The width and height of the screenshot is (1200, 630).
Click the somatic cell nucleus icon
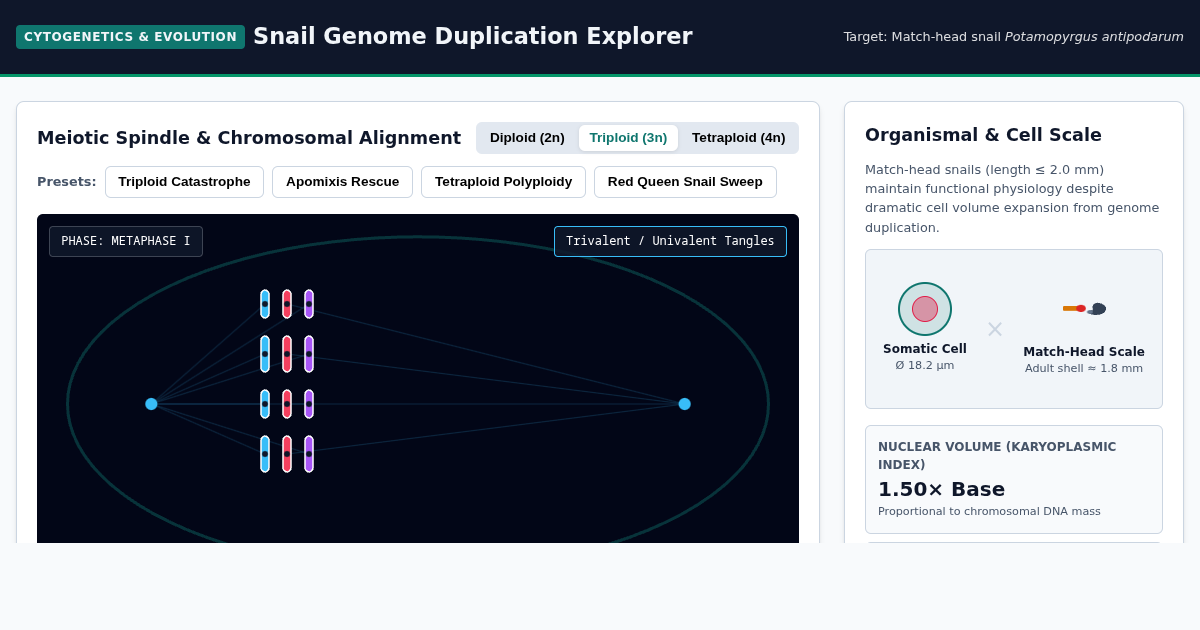click(x=925, y=309)
